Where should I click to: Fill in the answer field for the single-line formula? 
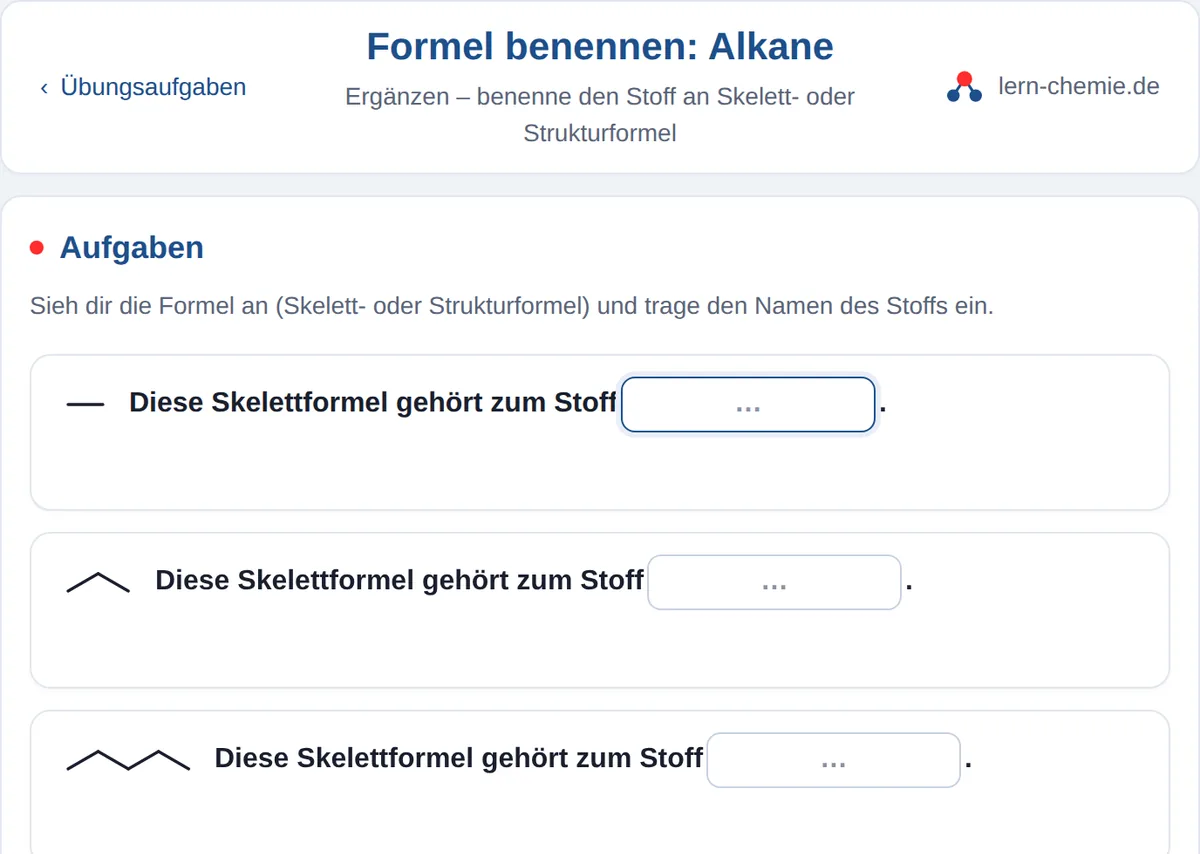748,405
